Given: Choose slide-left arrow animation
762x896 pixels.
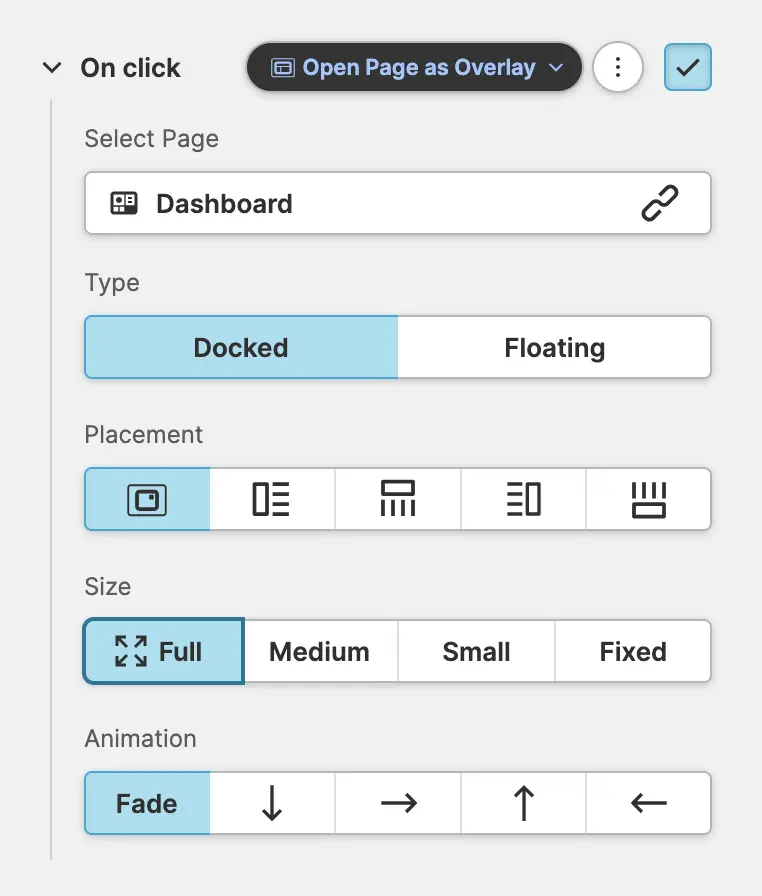Looking at the screenshot, I should (648, 803).
